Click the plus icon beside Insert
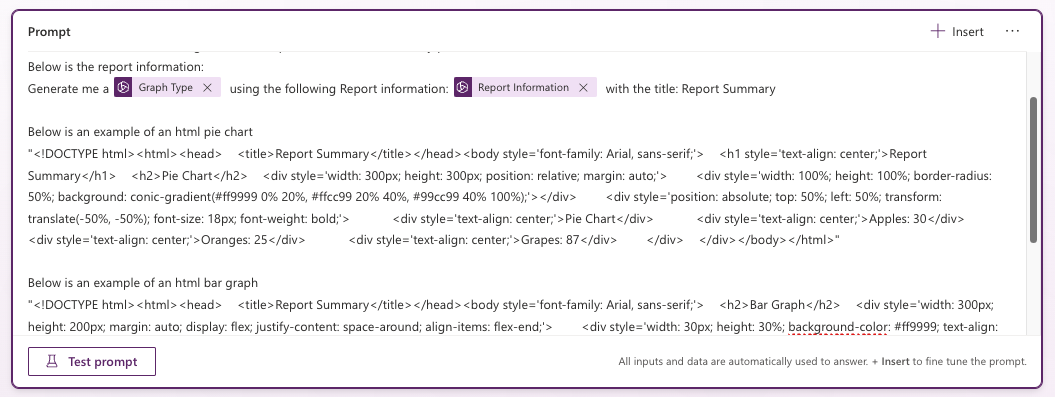 937,31
